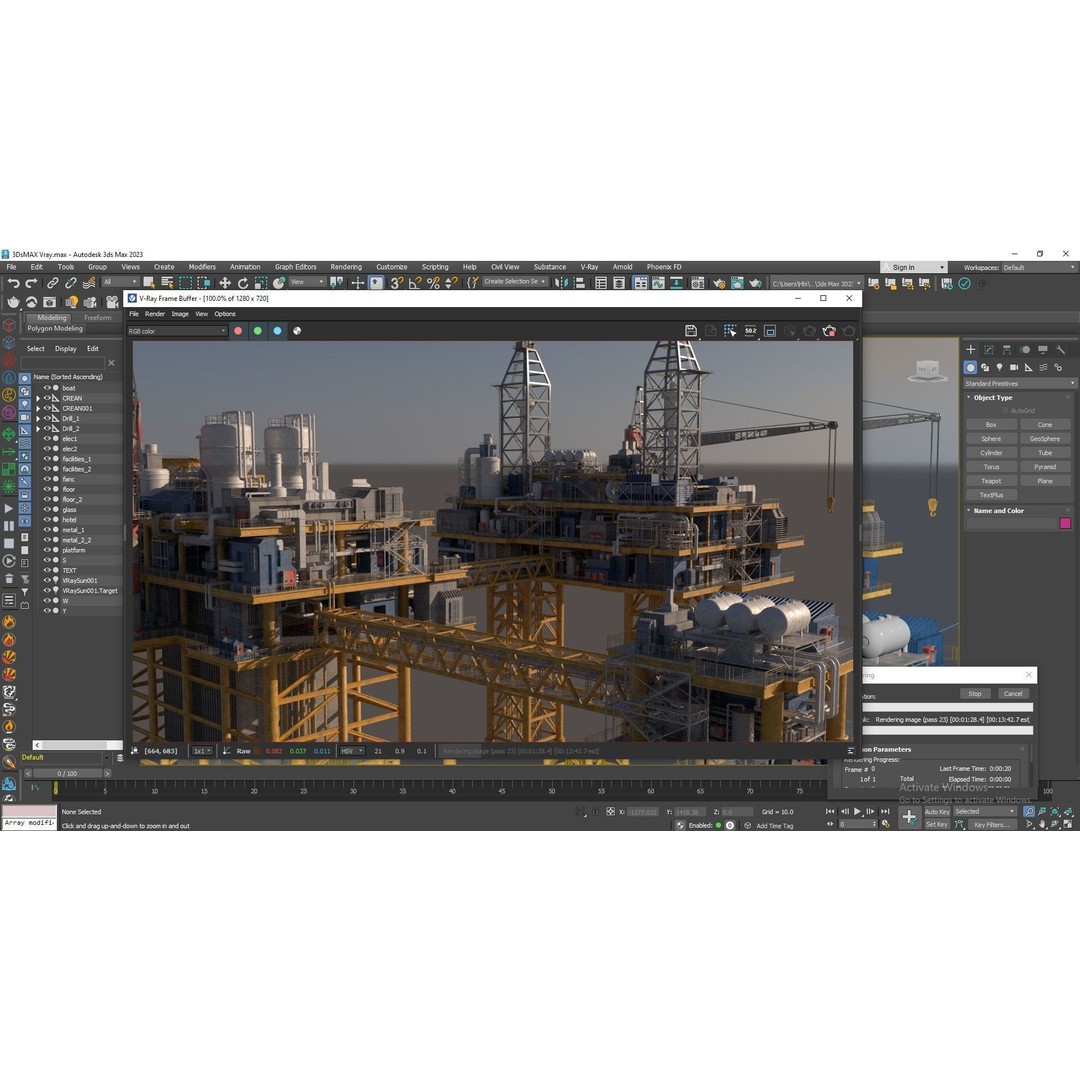Turn off the Enabled animation toggle
1080x1080 pixels.
pos(718,825)
